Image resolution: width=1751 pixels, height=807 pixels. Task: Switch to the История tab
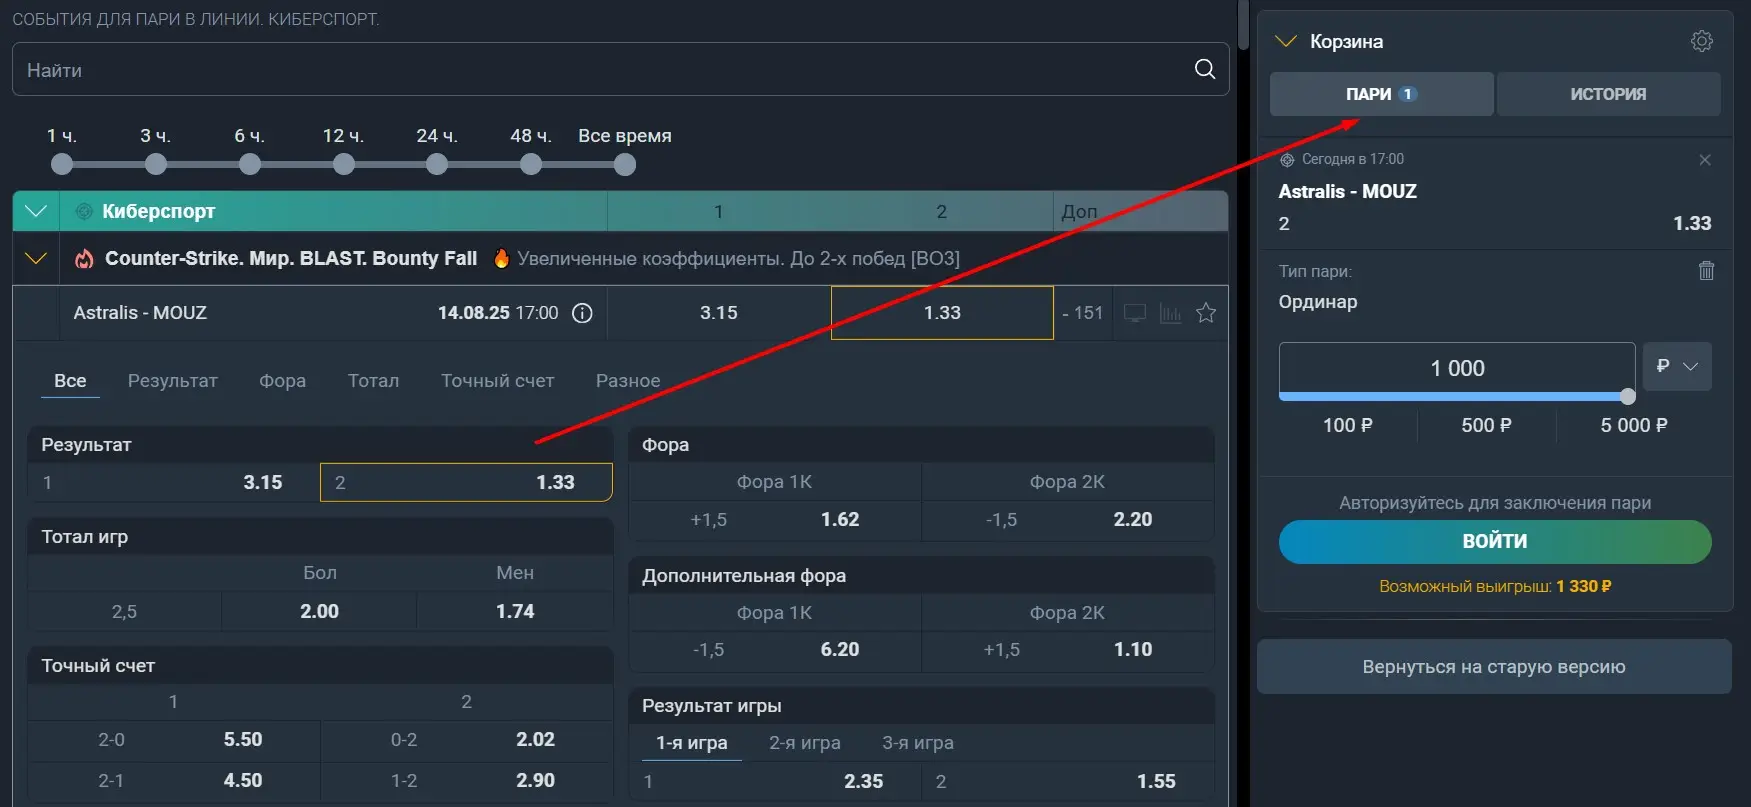pyautogui.click(x=1607, y=94)
